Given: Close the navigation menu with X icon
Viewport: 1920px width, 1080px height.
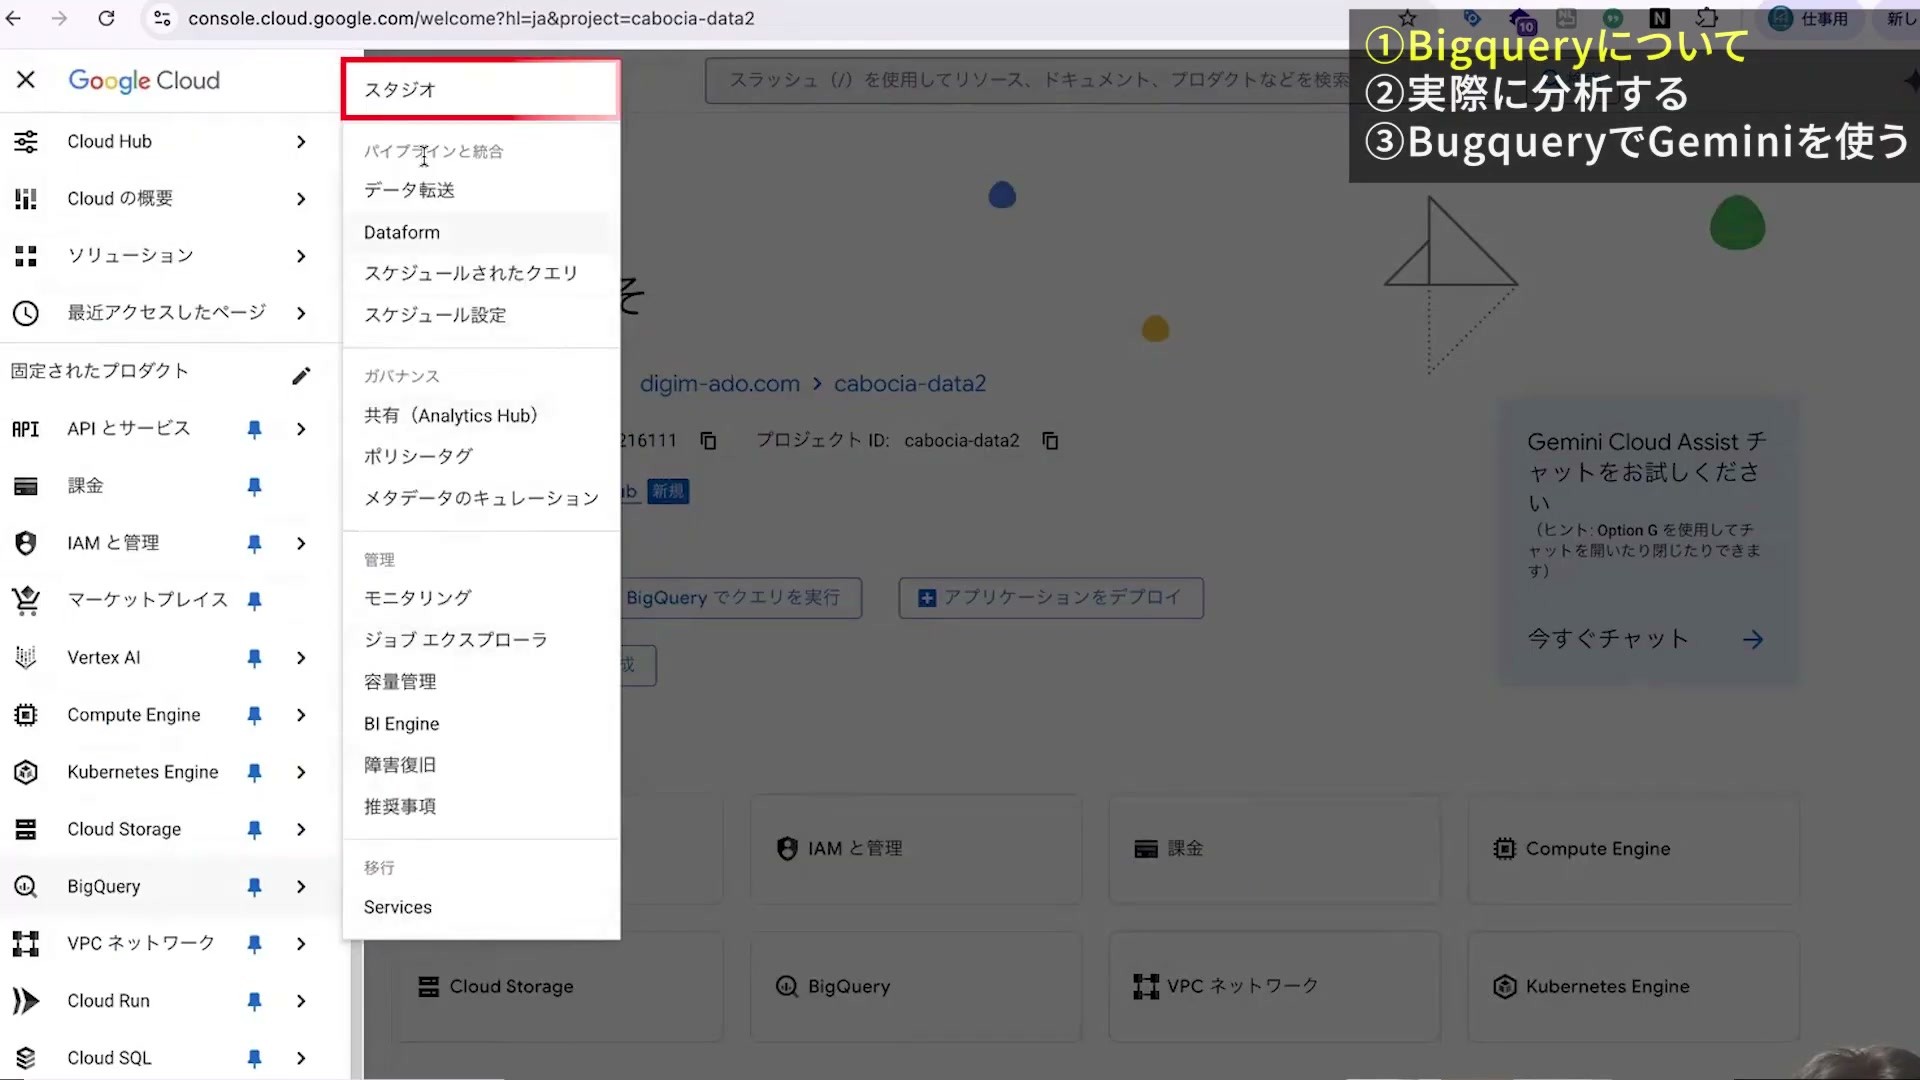Looking at the screenshot, I should click(x=26, y=80).
